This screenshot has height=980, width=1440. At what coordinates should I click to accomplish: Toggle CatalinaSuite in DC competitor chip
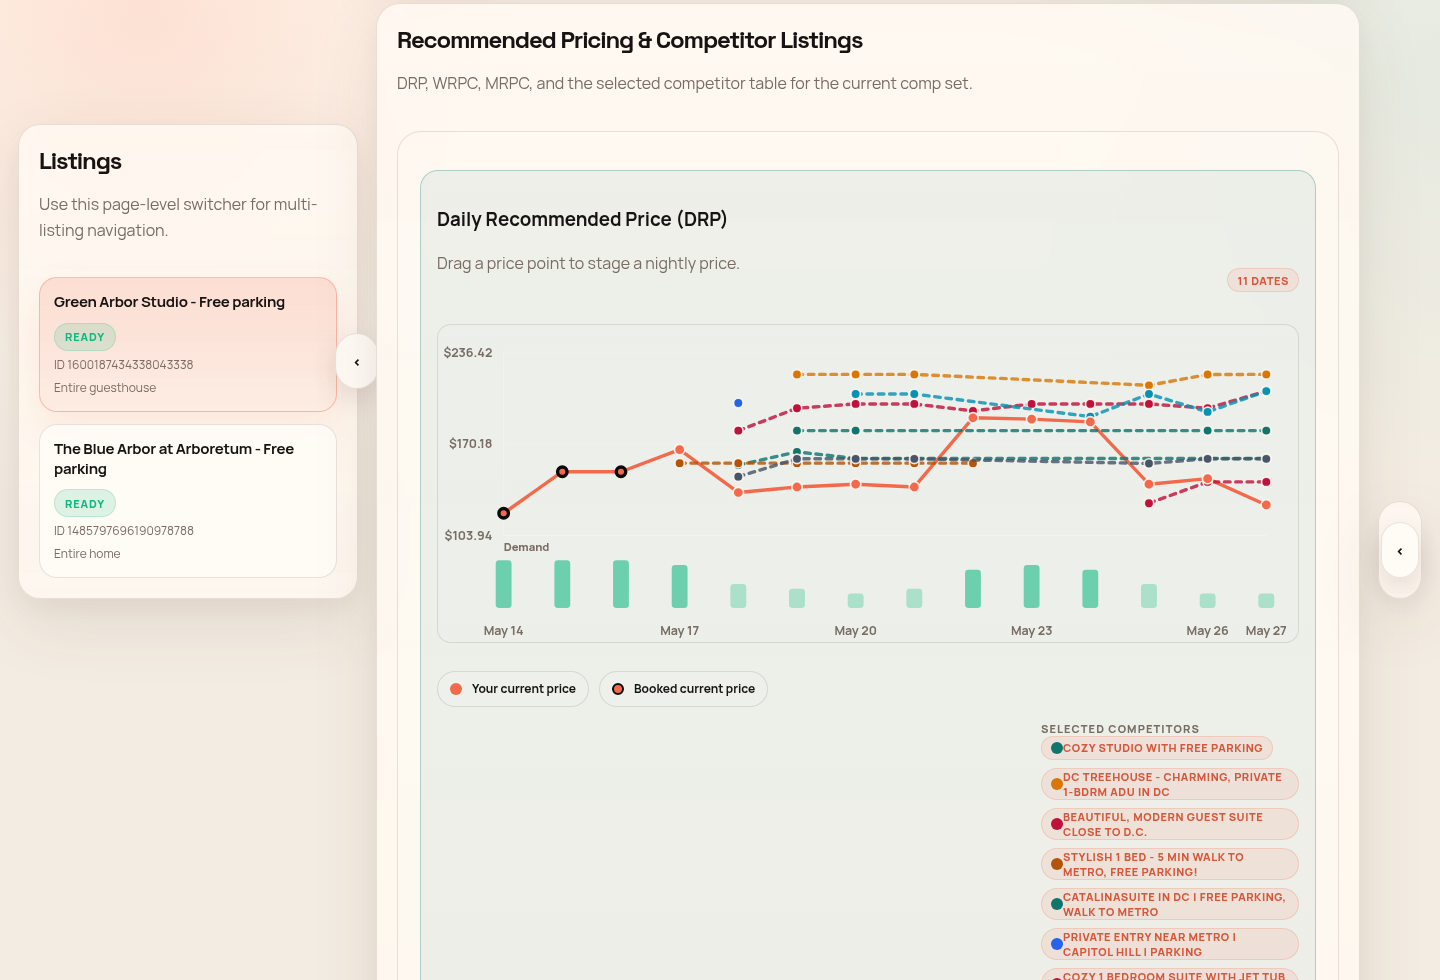(1169, 904)
